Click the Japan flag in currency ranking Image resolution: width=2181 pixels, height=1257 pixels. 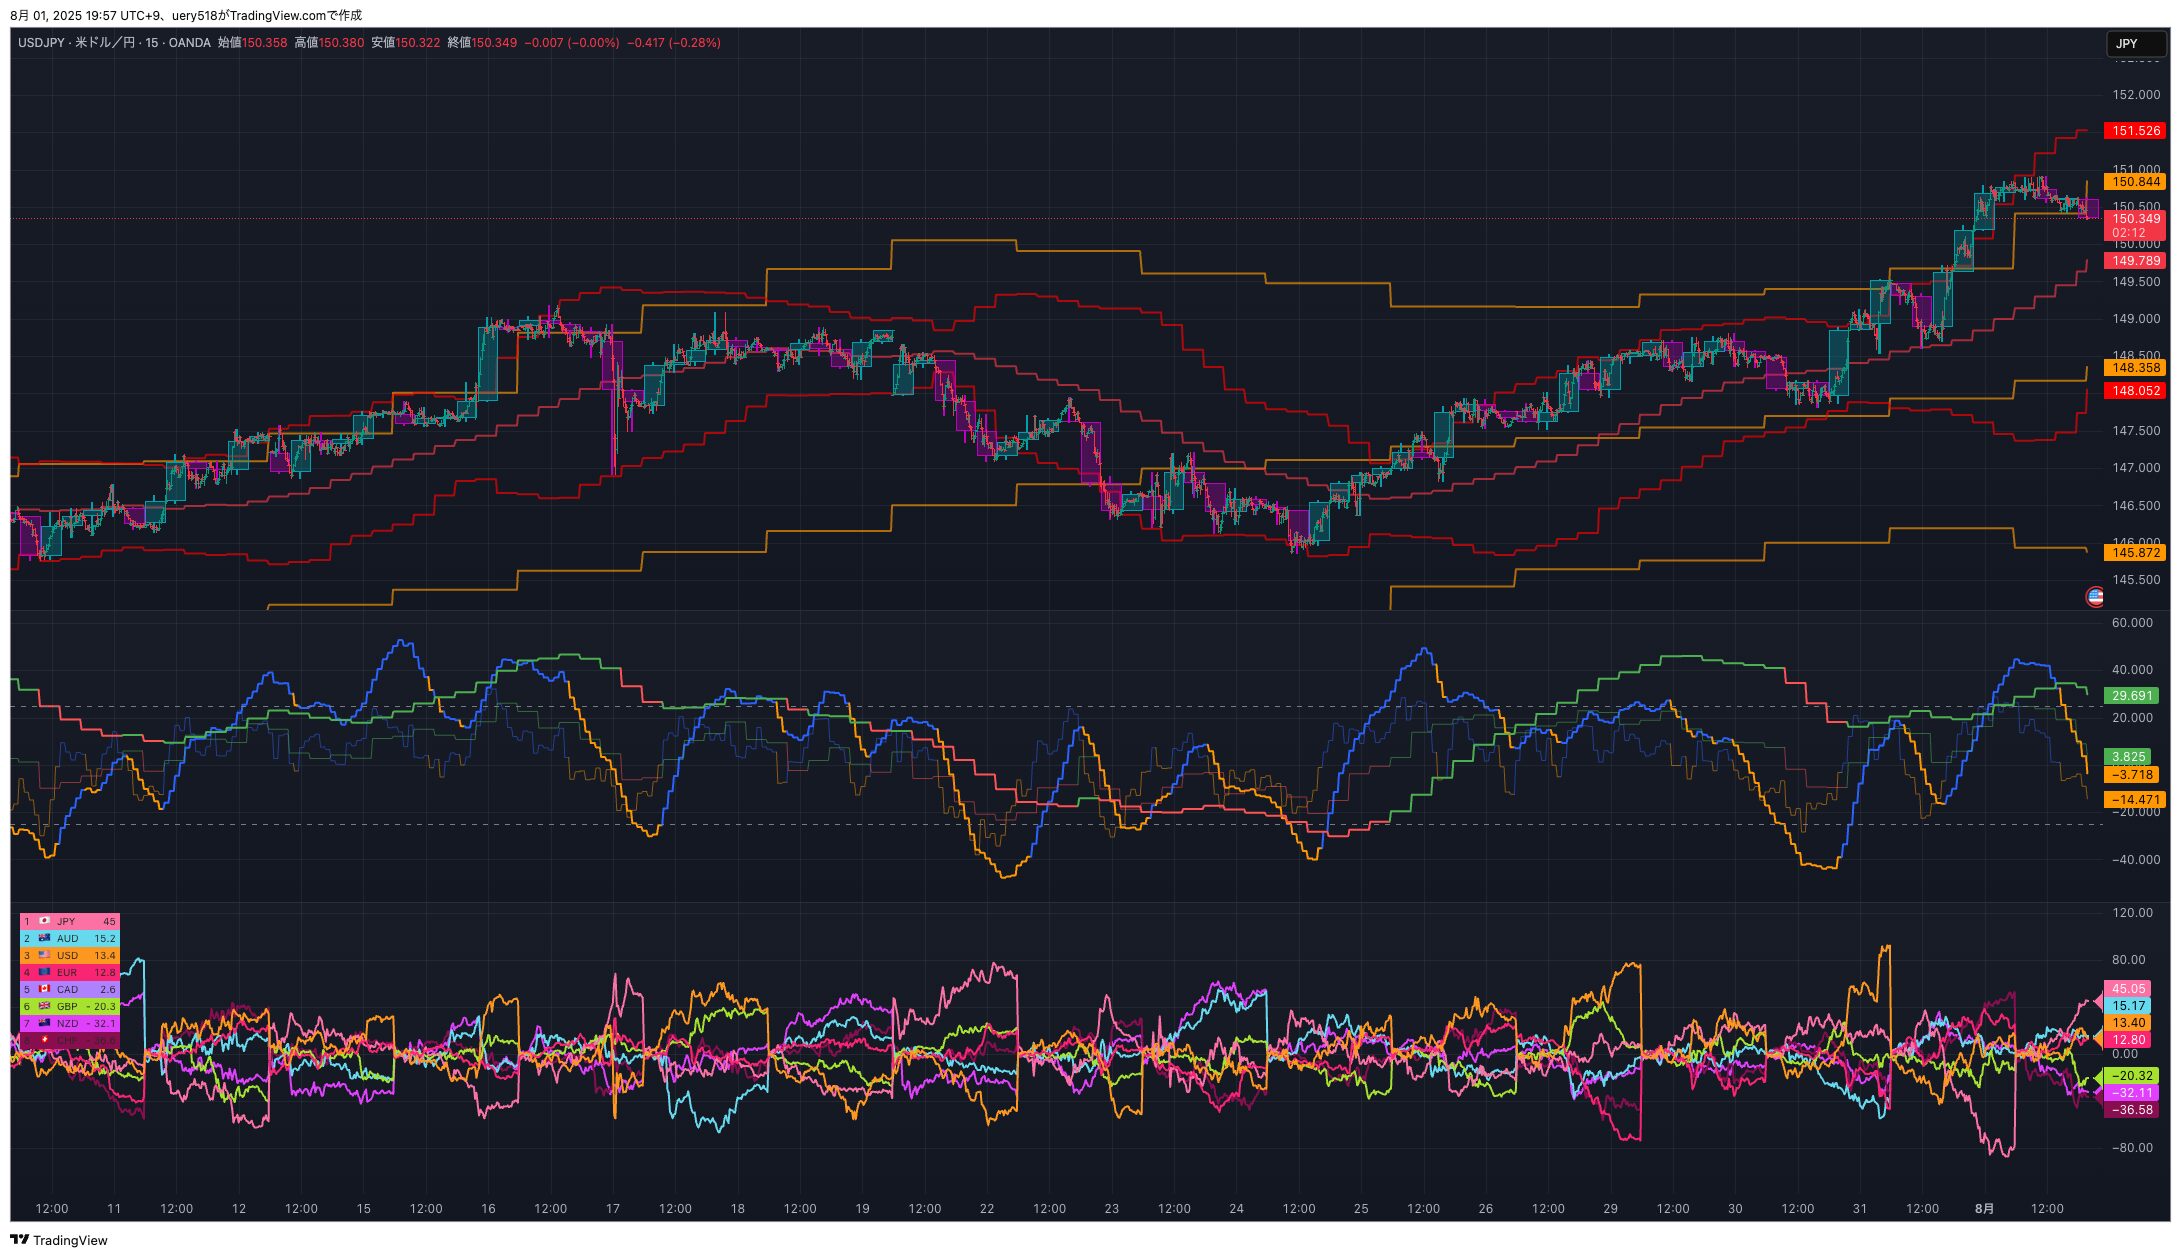tap(44, 921)
